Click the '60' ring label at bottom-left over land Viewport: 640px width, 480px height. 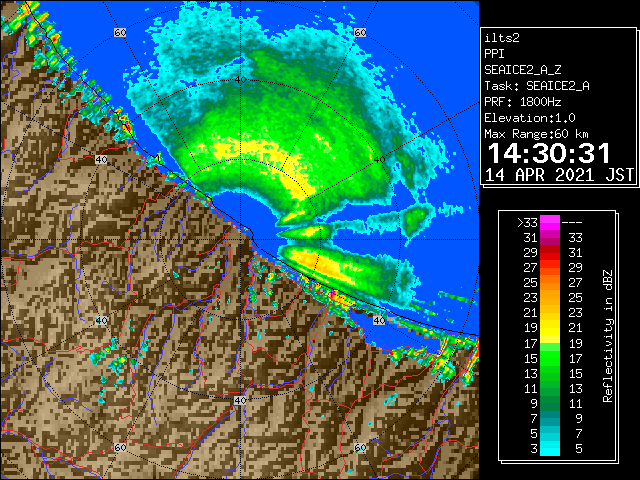pyautogui.click(x=120, y=448)
